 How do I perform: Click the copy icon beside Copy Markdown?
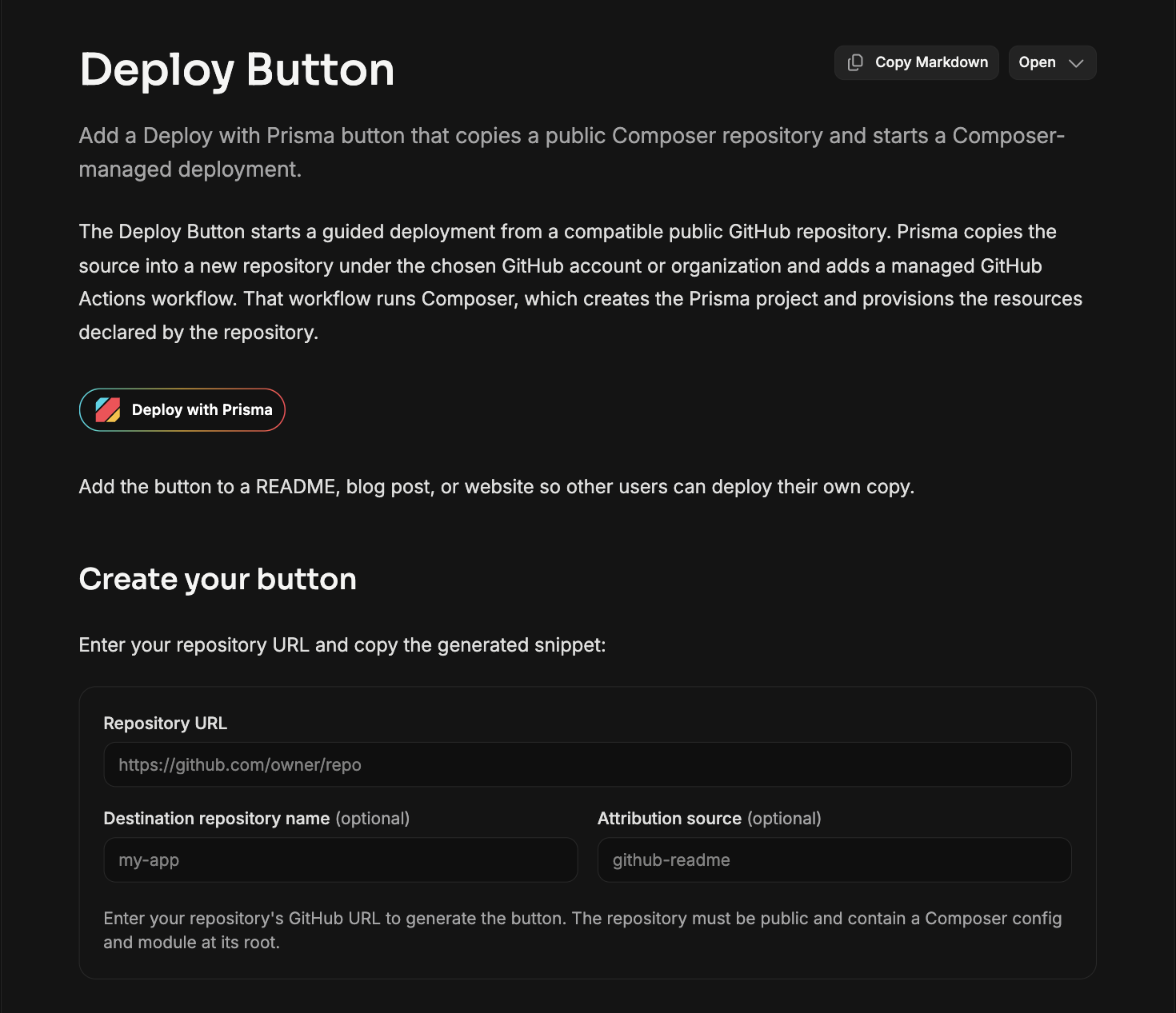pyautogui.click(x=855, y=62)
